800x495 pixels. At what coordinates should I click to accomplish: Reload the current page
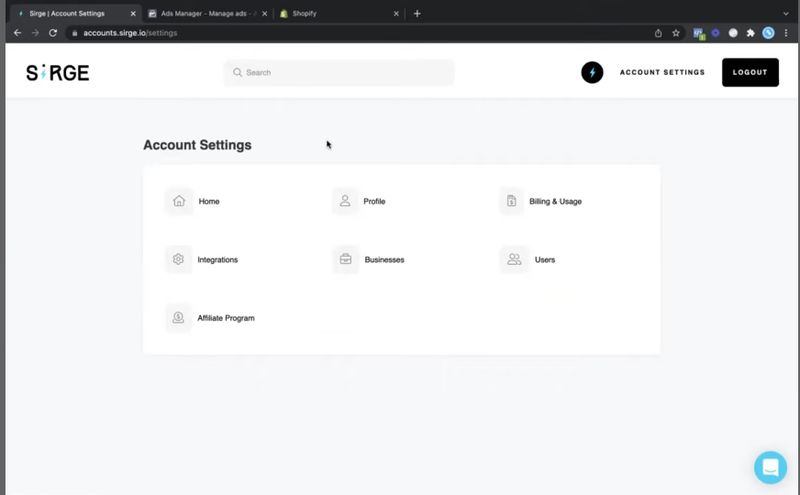tap(53, 33)
